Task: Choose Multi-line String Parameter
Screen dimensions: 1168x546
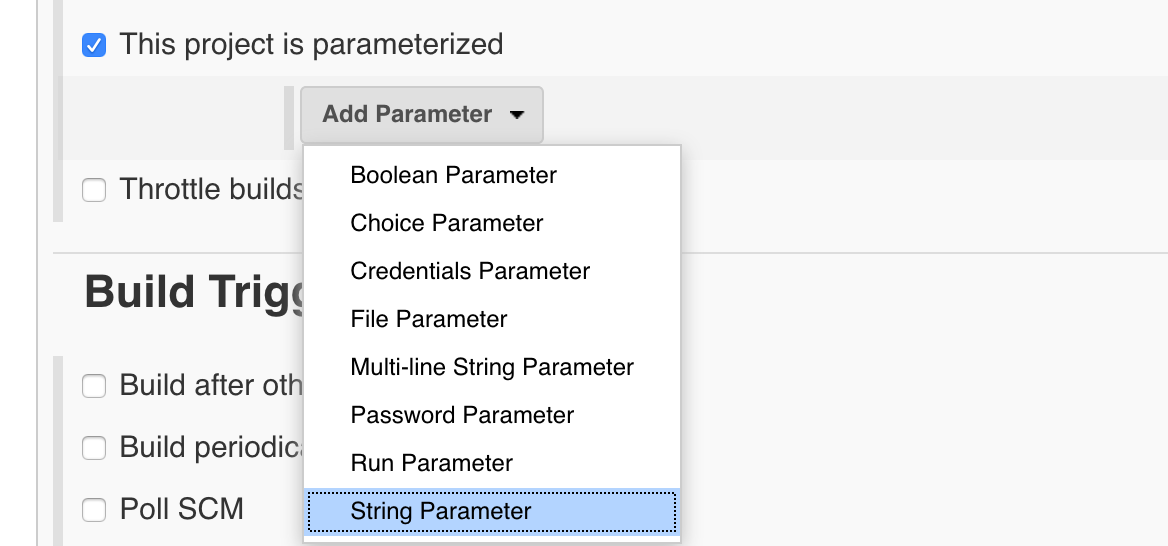Action: (491, 367)
